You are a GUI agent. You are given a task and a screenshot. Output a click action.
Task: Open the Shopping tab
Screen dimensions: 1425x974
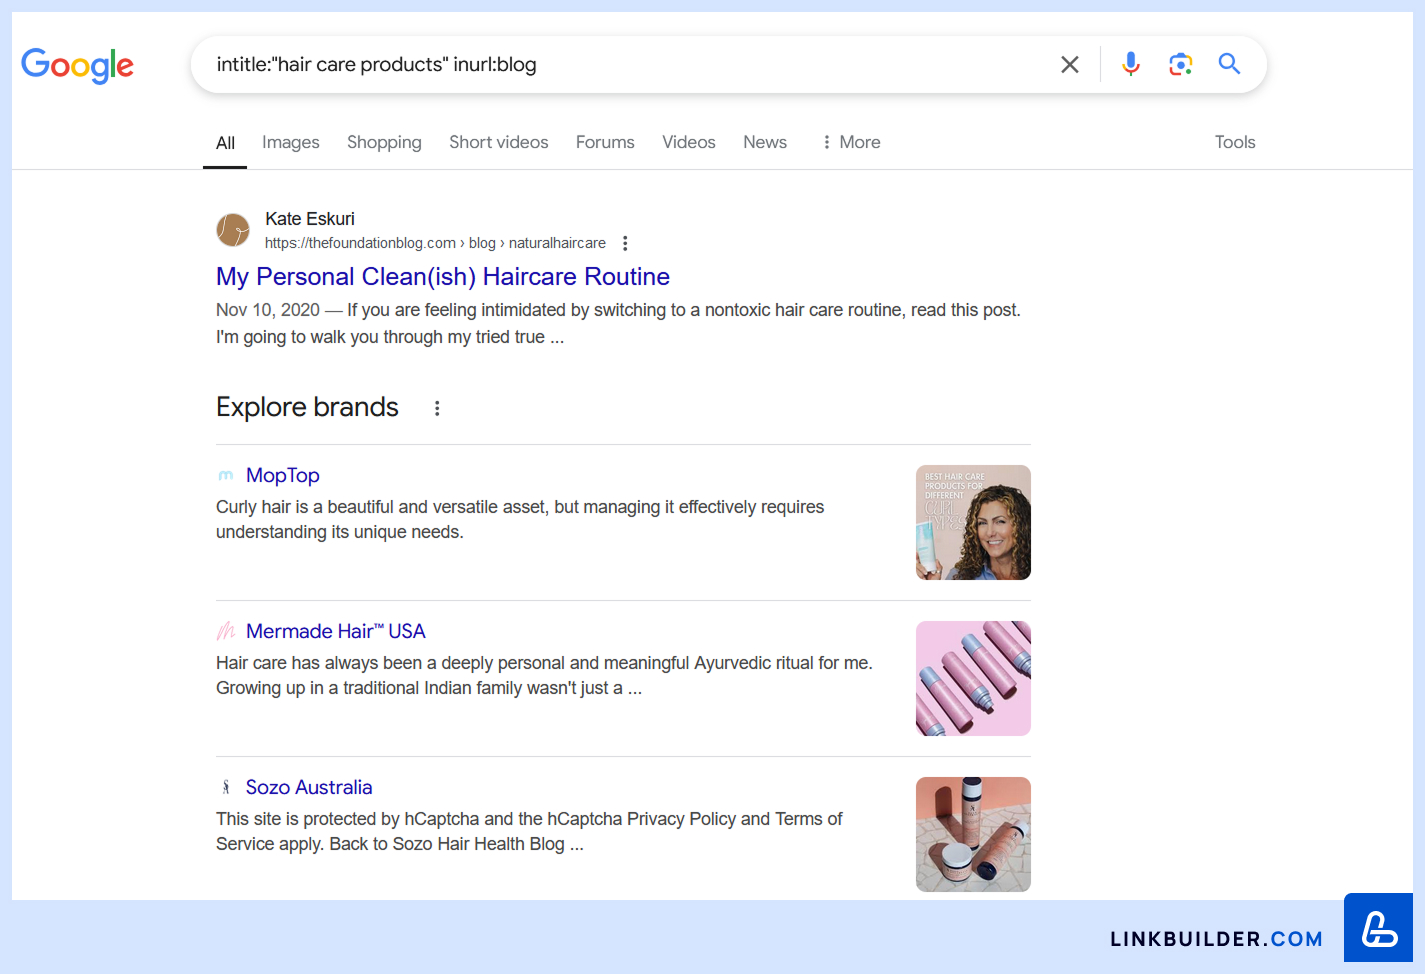coord(384,142)
